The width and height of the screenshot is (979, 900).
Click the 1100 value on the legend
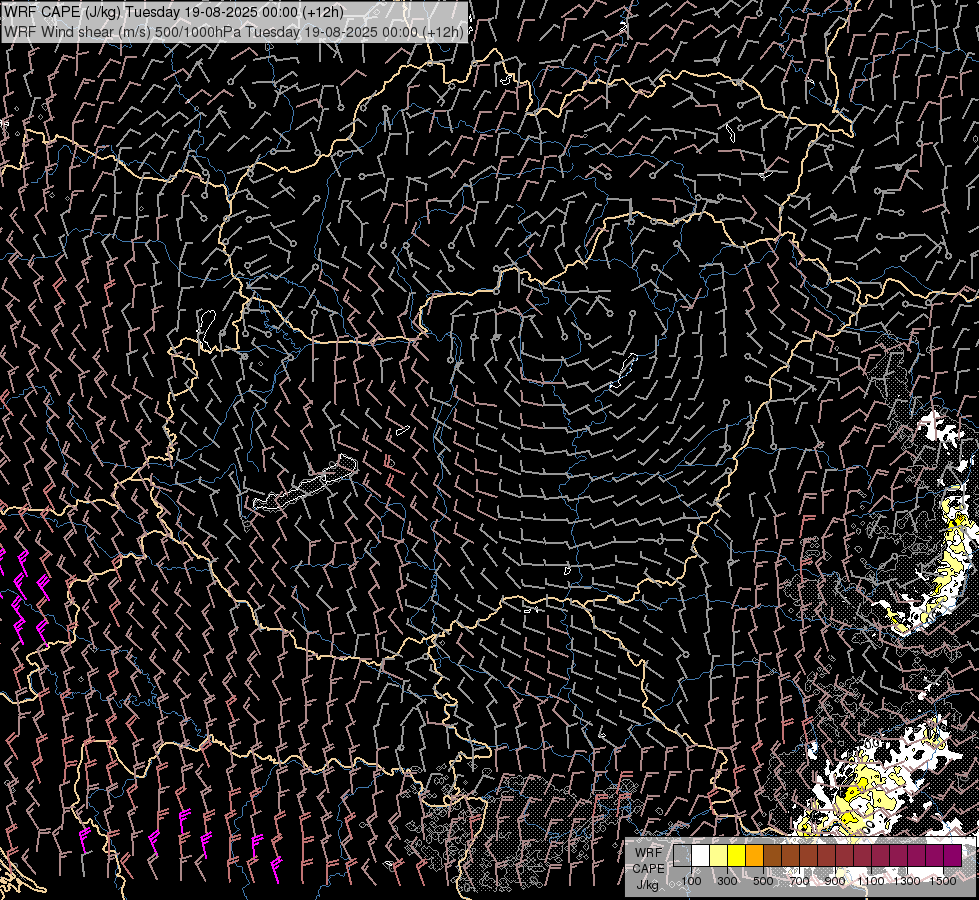[871, 881]
